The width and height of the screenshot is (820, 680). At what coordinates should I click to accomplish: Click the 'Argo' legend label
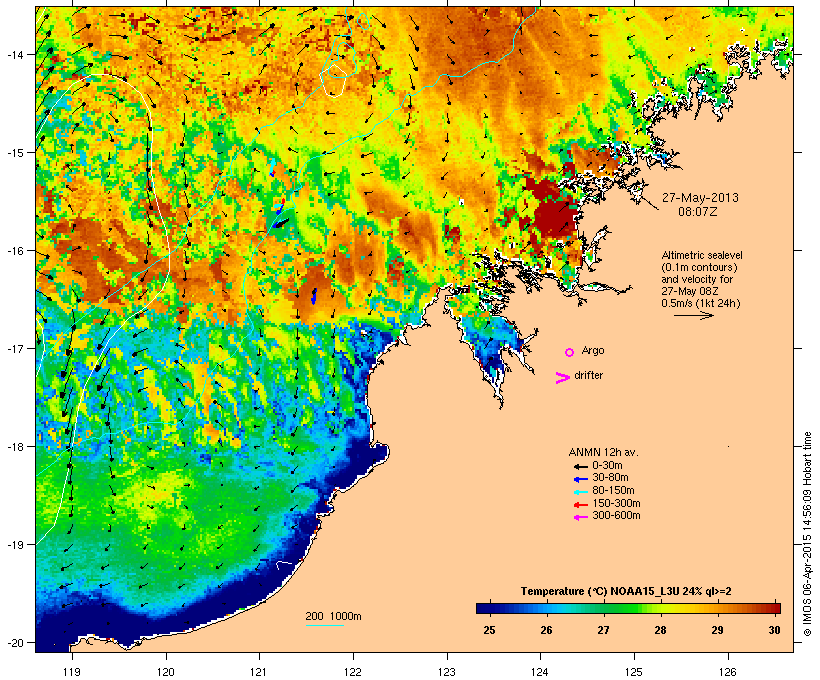[593, 350]
